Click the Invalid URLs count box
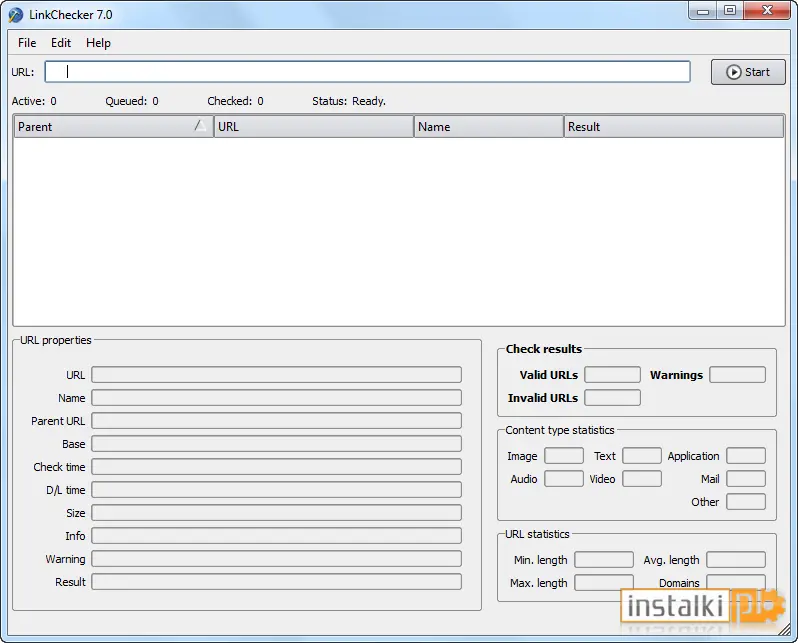The image size is (798, 643). click(x=612, y=398)
